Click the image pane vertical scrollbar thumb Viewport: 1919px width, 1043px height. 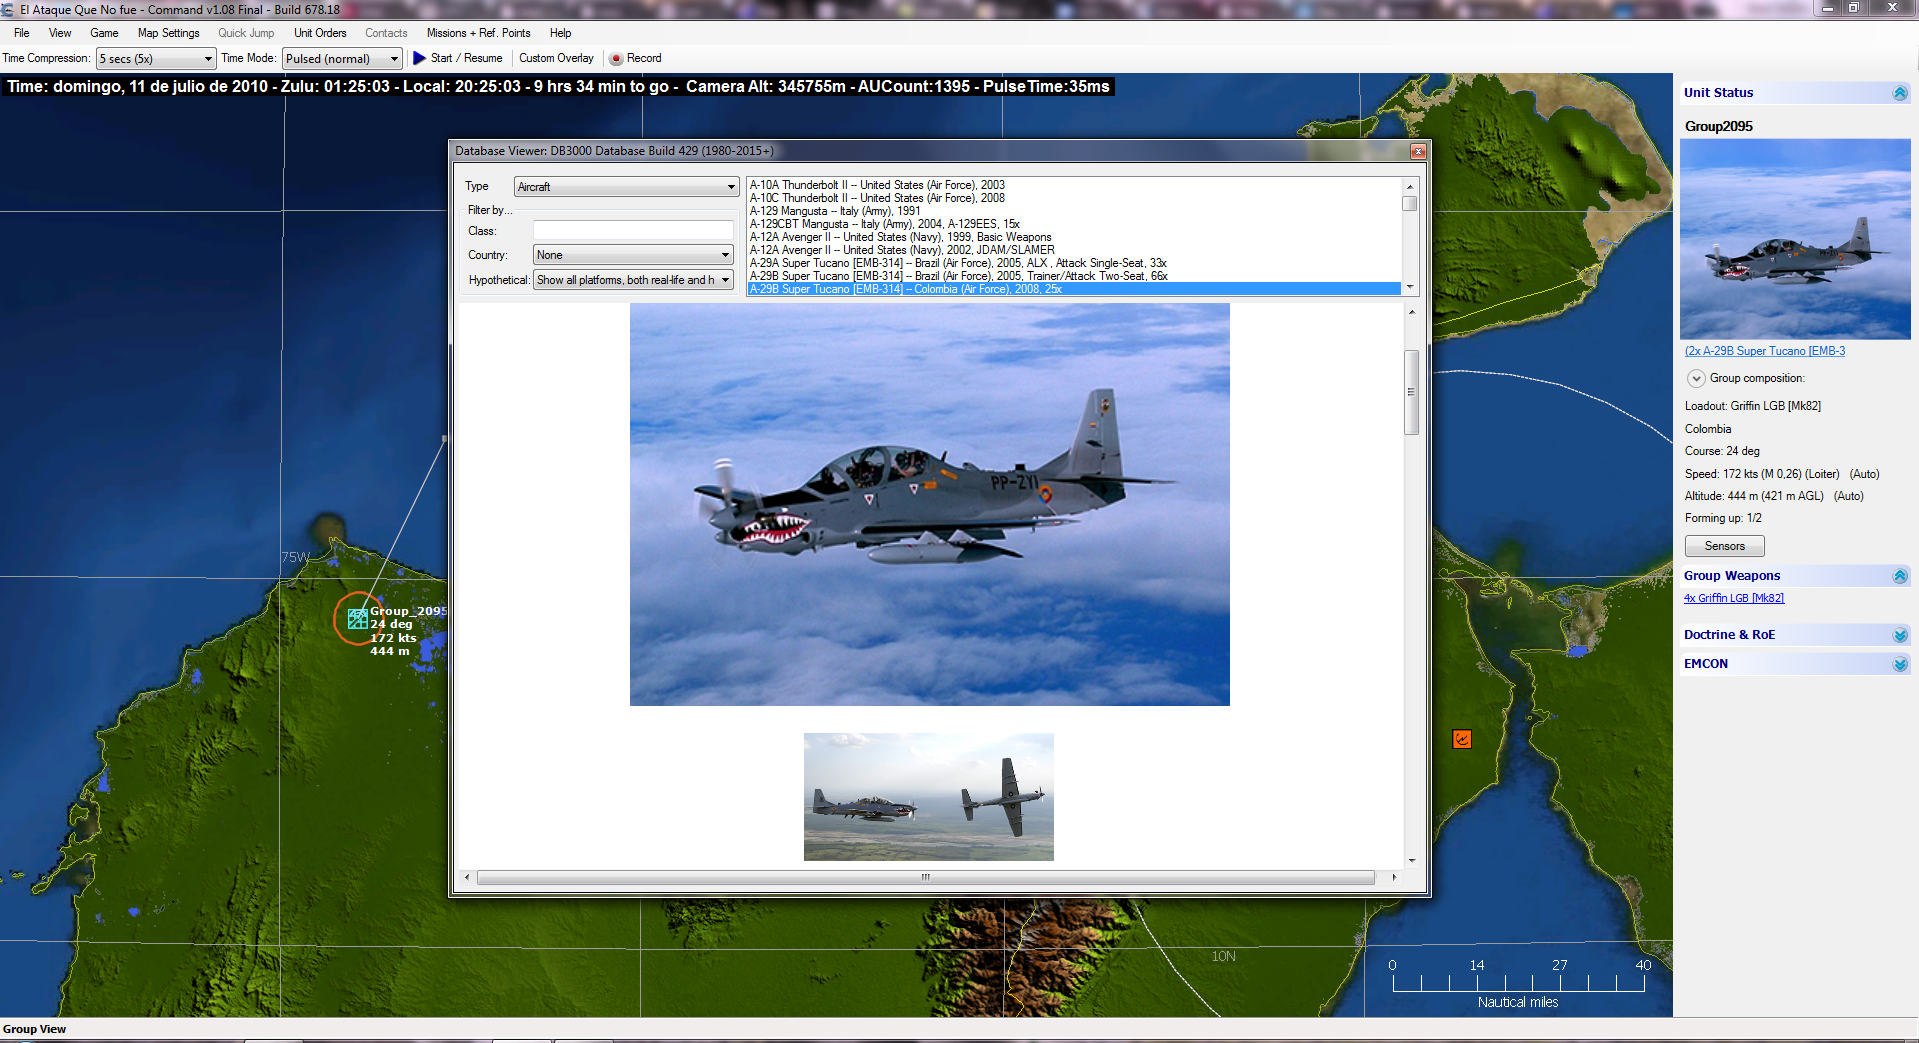click(x=1412, y=392)
